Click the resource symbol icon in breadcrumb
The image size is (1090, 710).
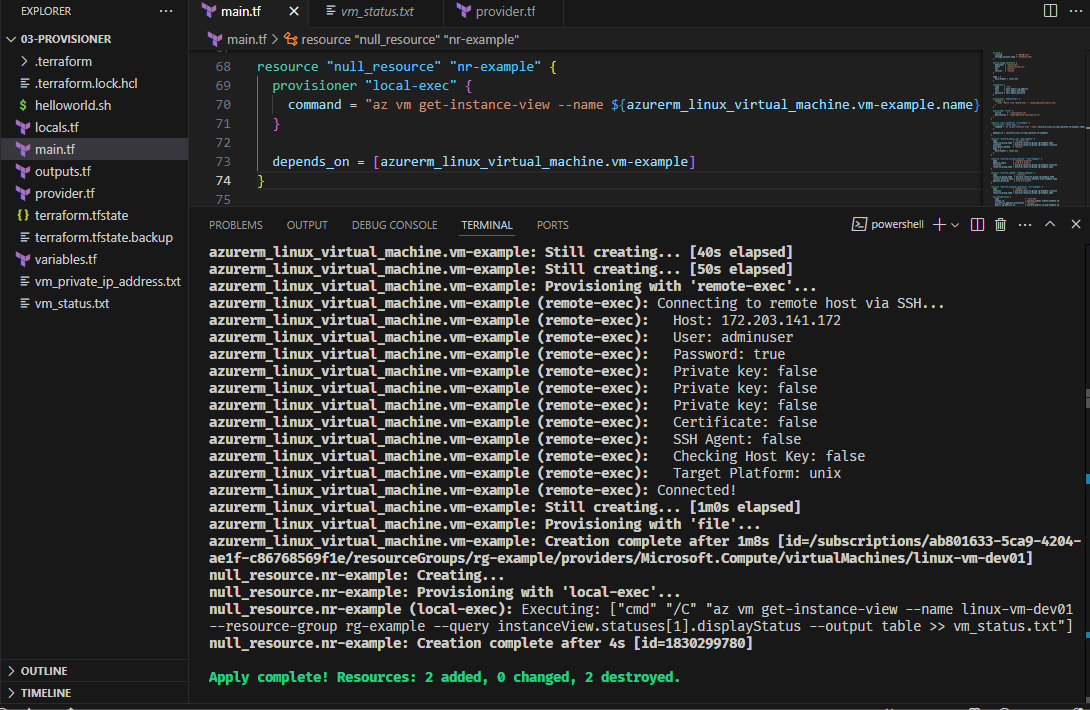(x=291, y=40)
